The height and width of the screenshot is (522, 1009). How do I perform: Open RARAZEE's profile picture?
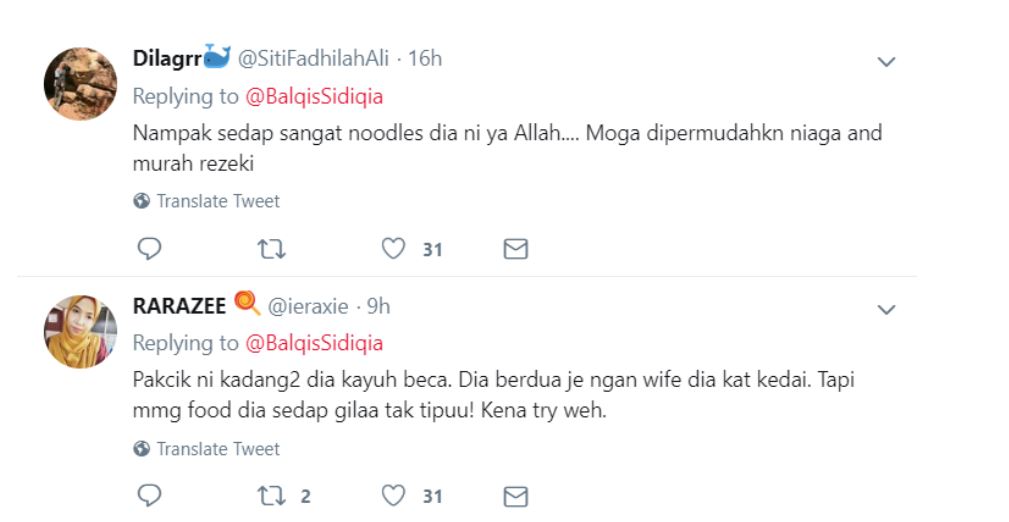tap(80, 331)
